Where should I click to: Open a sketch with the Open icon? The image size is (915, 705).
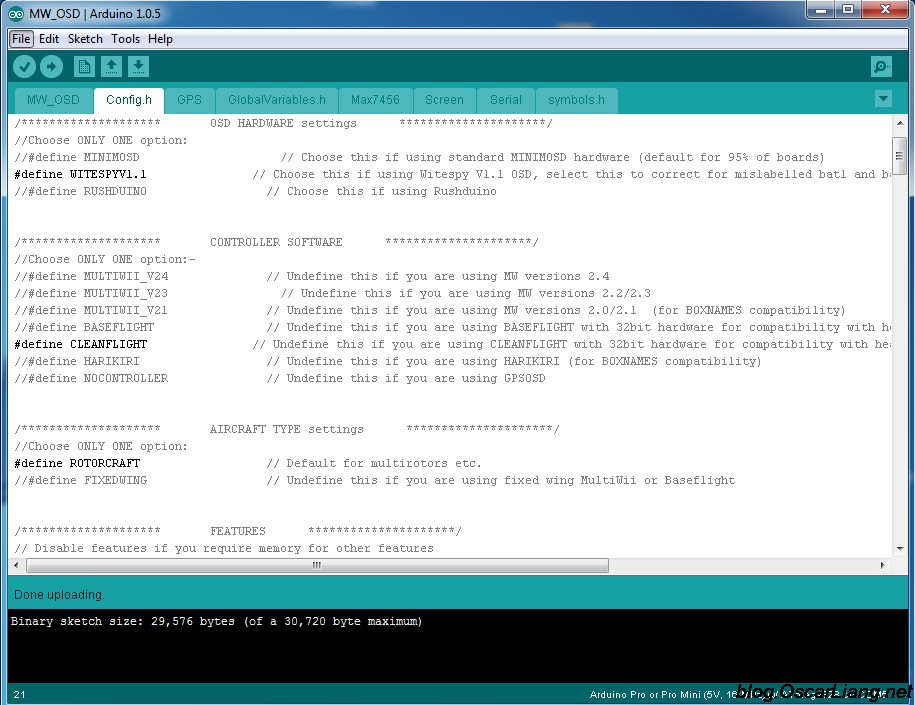pos(111,67)
